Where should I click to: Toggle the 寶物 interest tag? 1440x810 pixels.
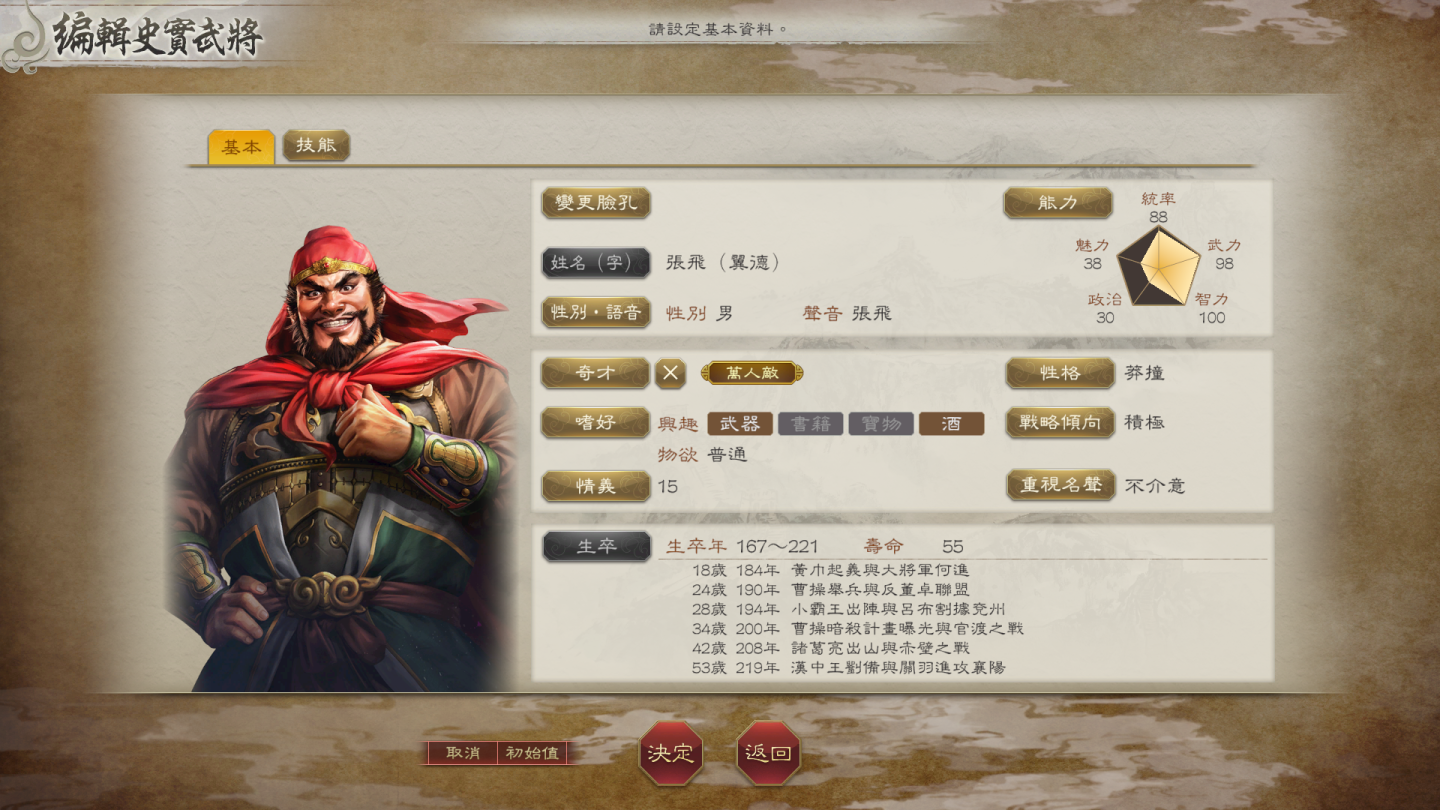point(881,424)
